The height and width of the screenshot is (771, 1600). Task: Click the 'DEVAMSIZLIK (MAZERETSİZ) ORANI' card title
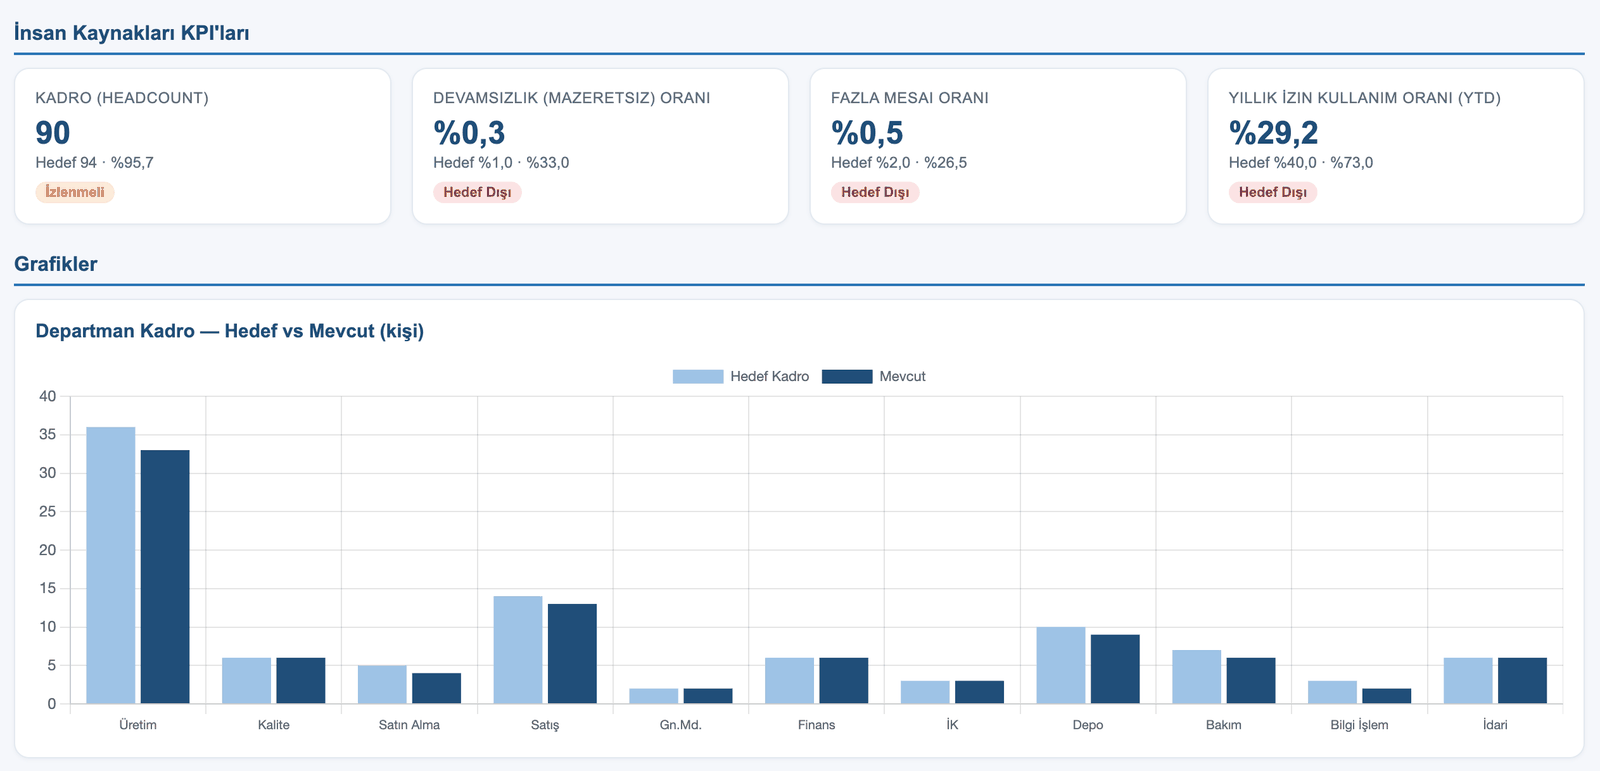pyautogui.click(x=572, y=98)
